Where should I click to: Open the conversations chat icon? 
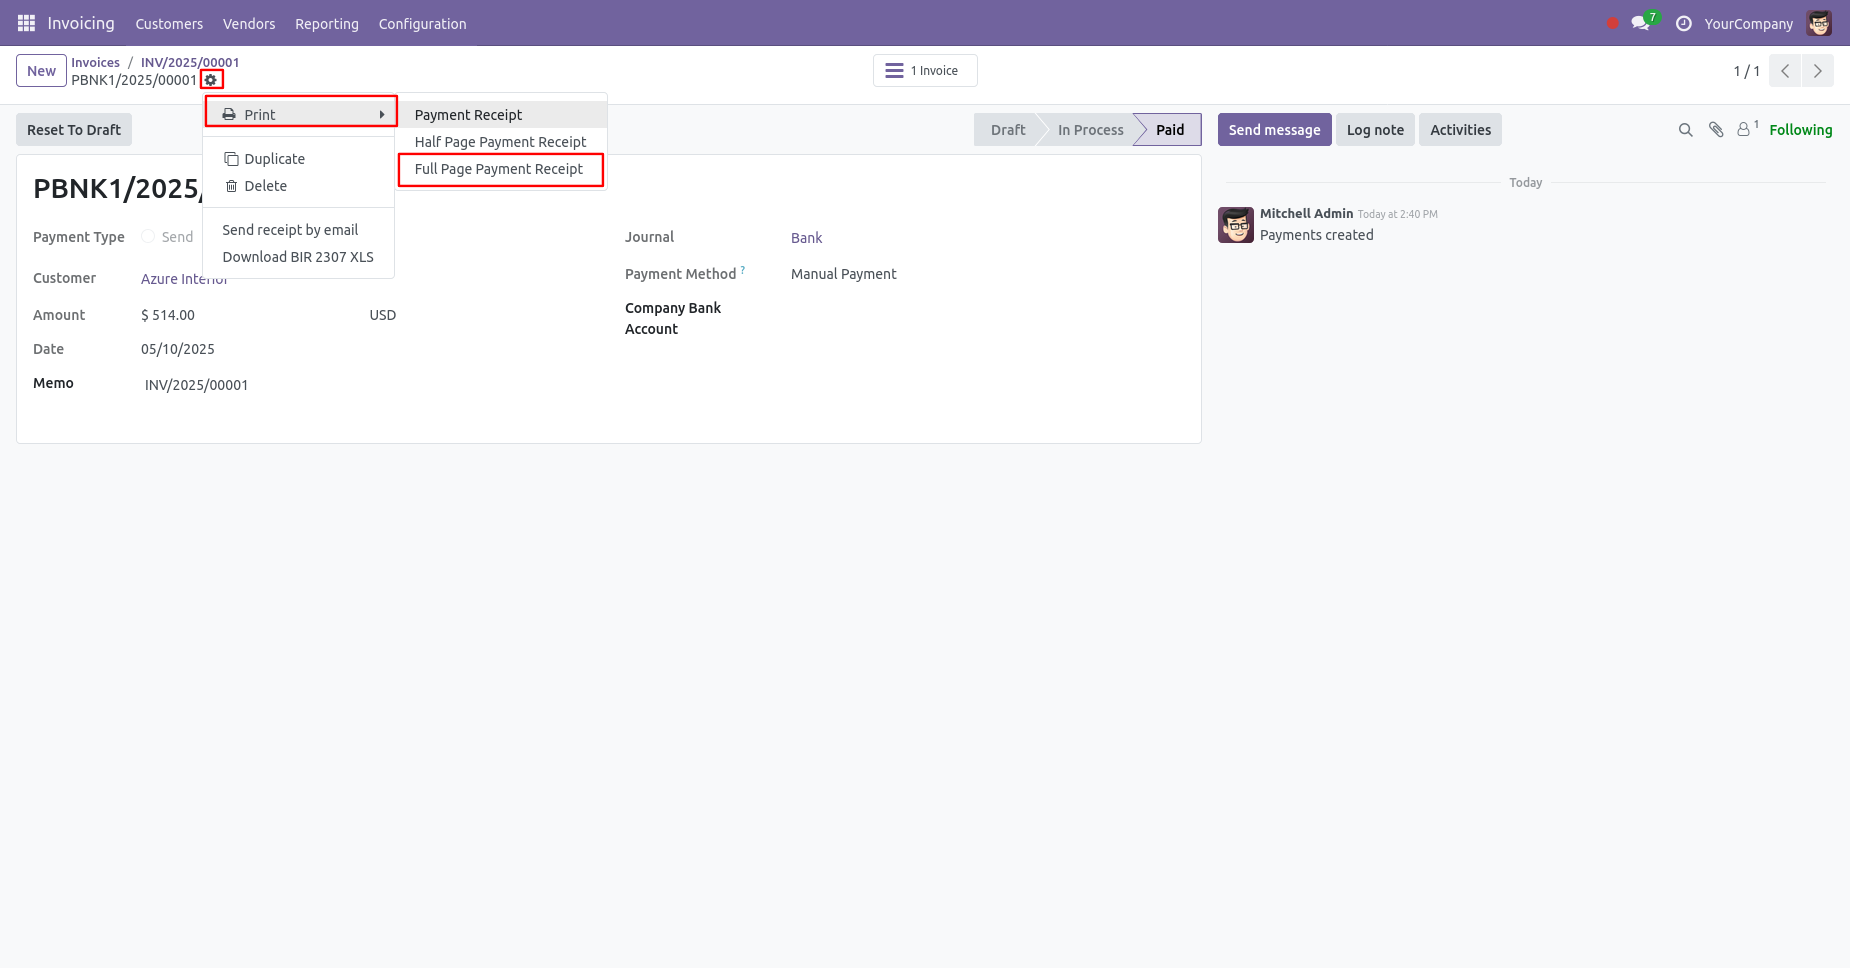1640,23
